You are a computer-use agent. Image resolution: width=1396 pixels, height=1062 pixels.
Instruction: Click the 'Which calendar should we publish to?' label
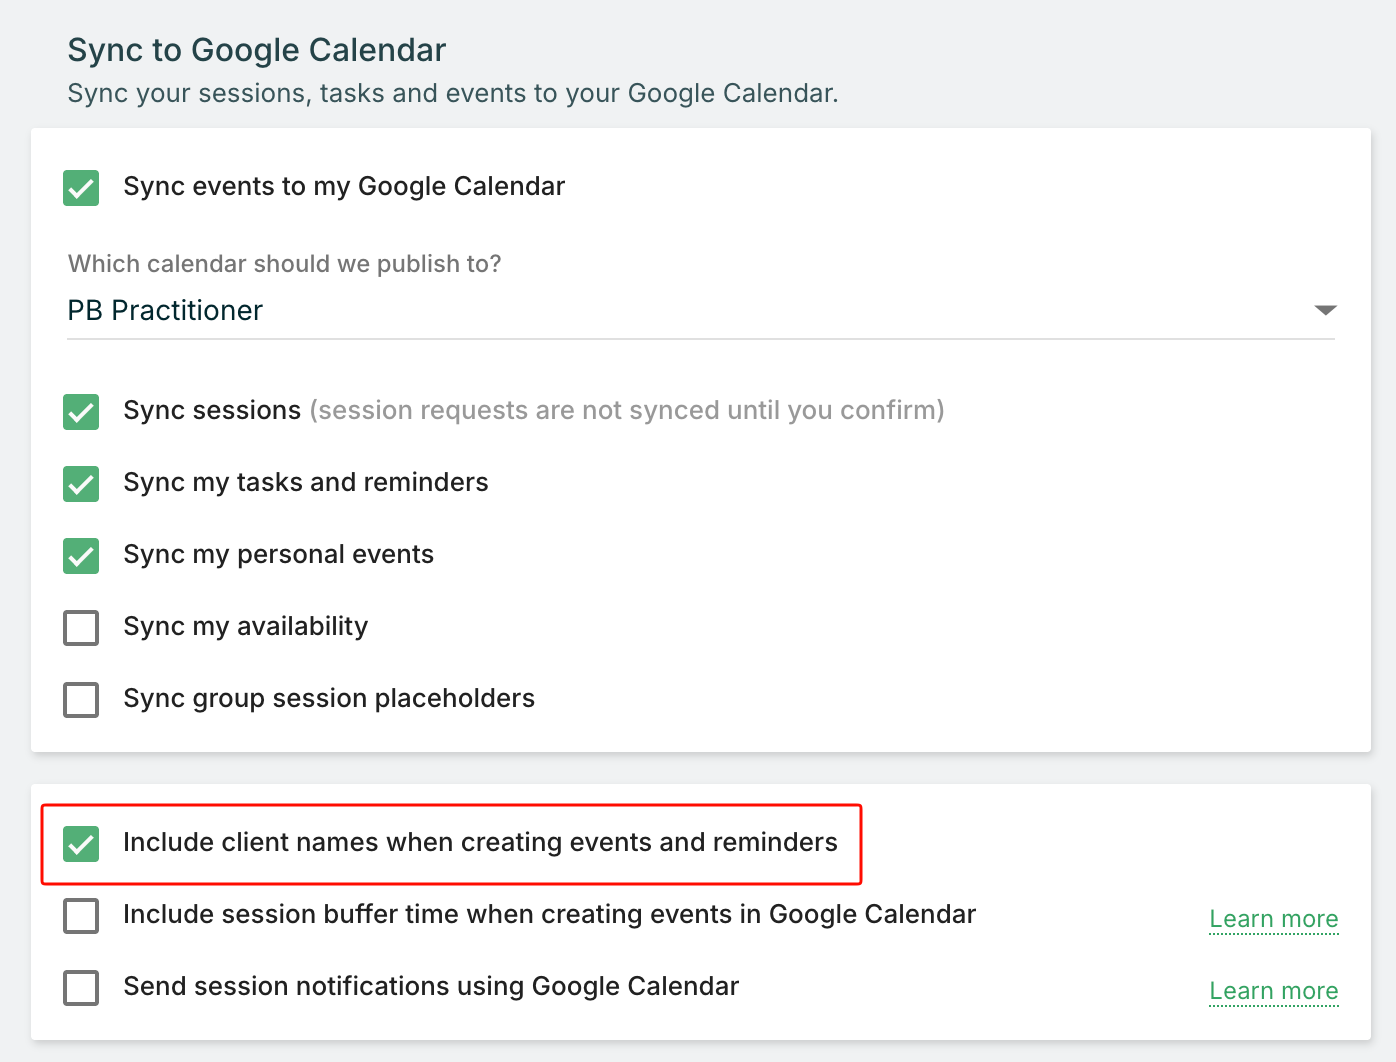284,264
